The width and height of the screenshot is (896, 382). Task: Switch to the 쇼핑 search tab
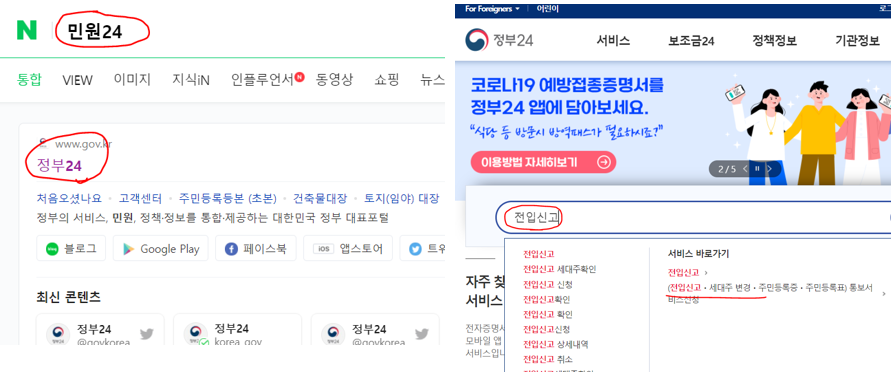coord(387,79)
